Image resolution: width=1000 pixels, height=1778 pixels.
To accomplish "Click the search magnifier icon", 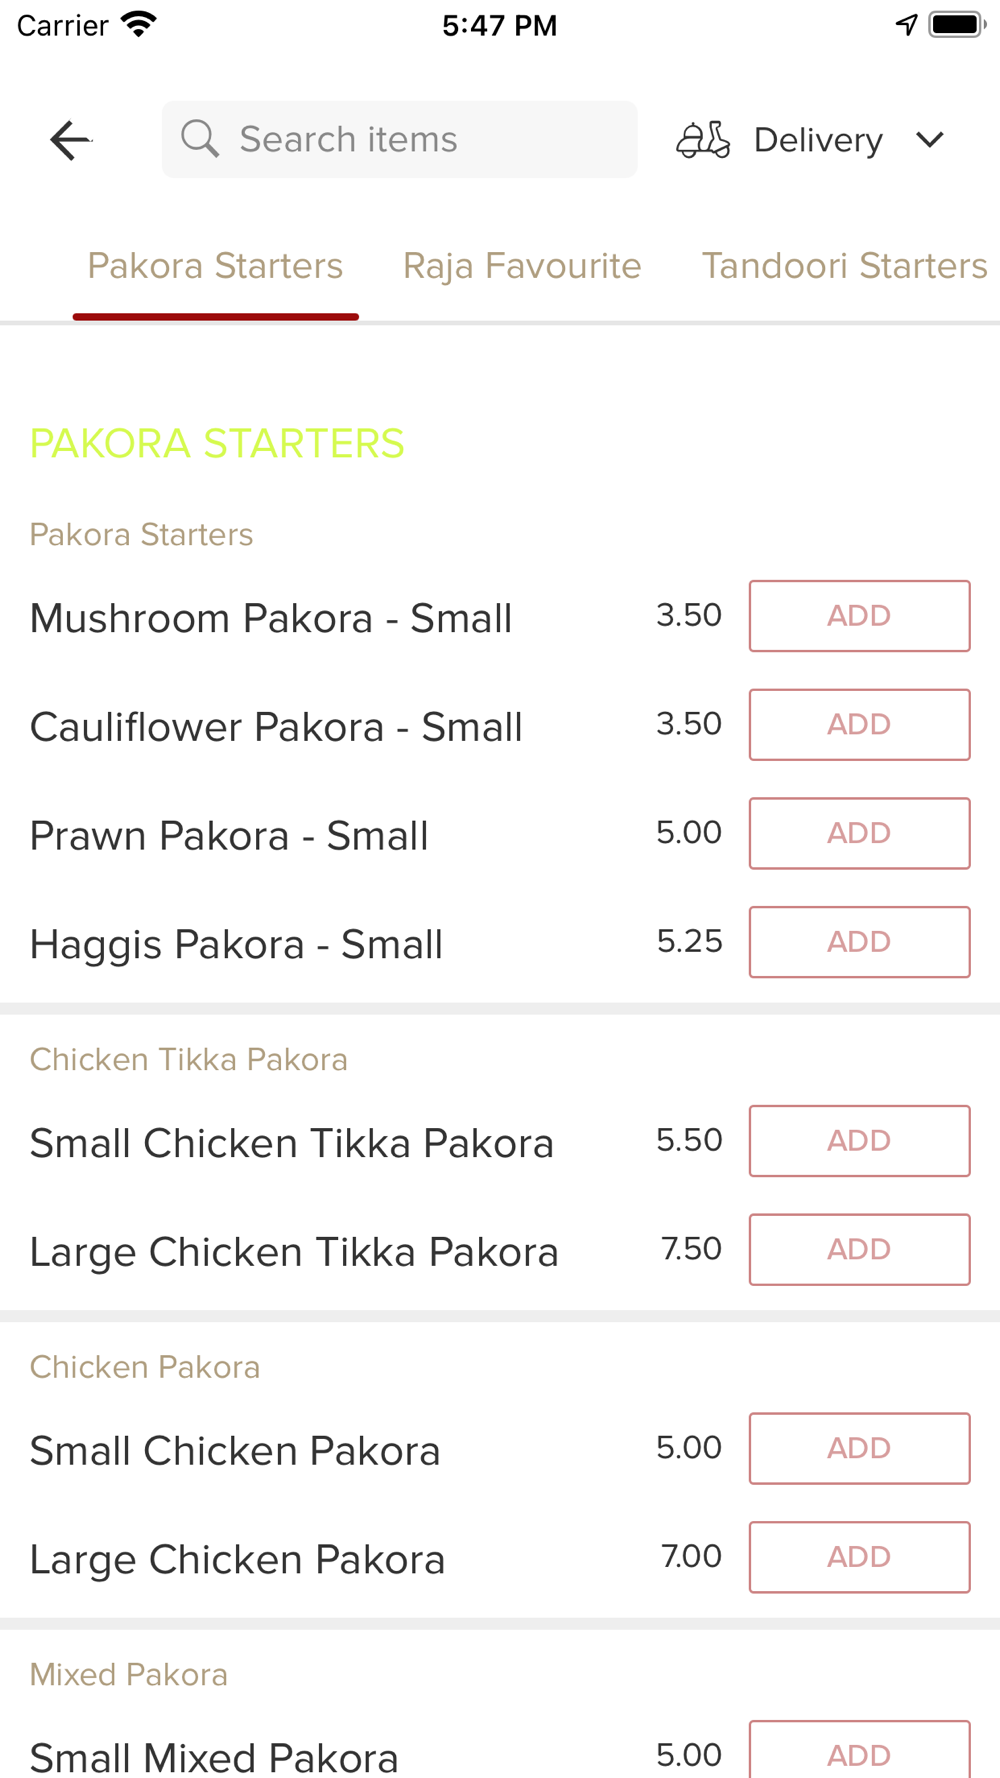I will (200, 139).
